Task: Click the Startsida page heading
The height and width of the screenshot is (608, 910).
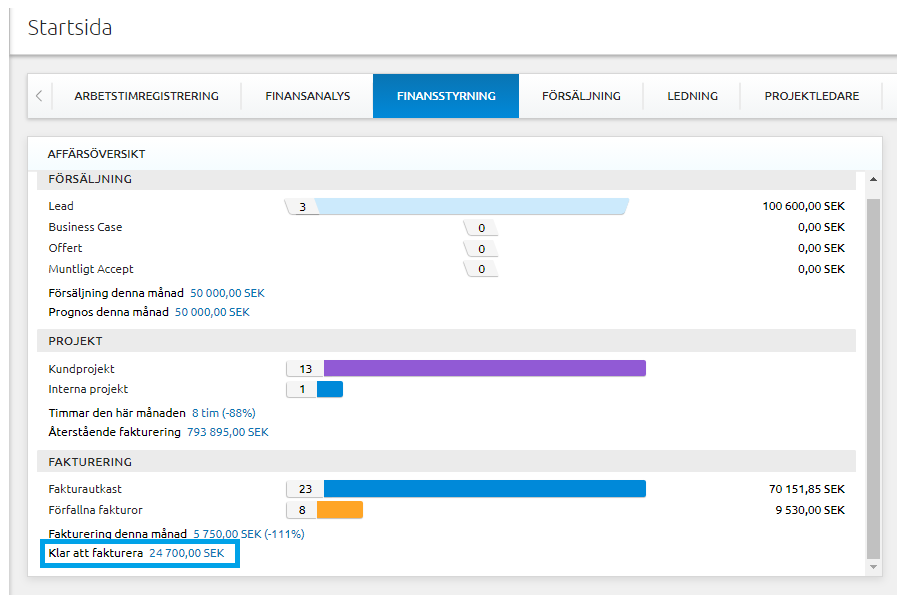Action: (70, 27)
